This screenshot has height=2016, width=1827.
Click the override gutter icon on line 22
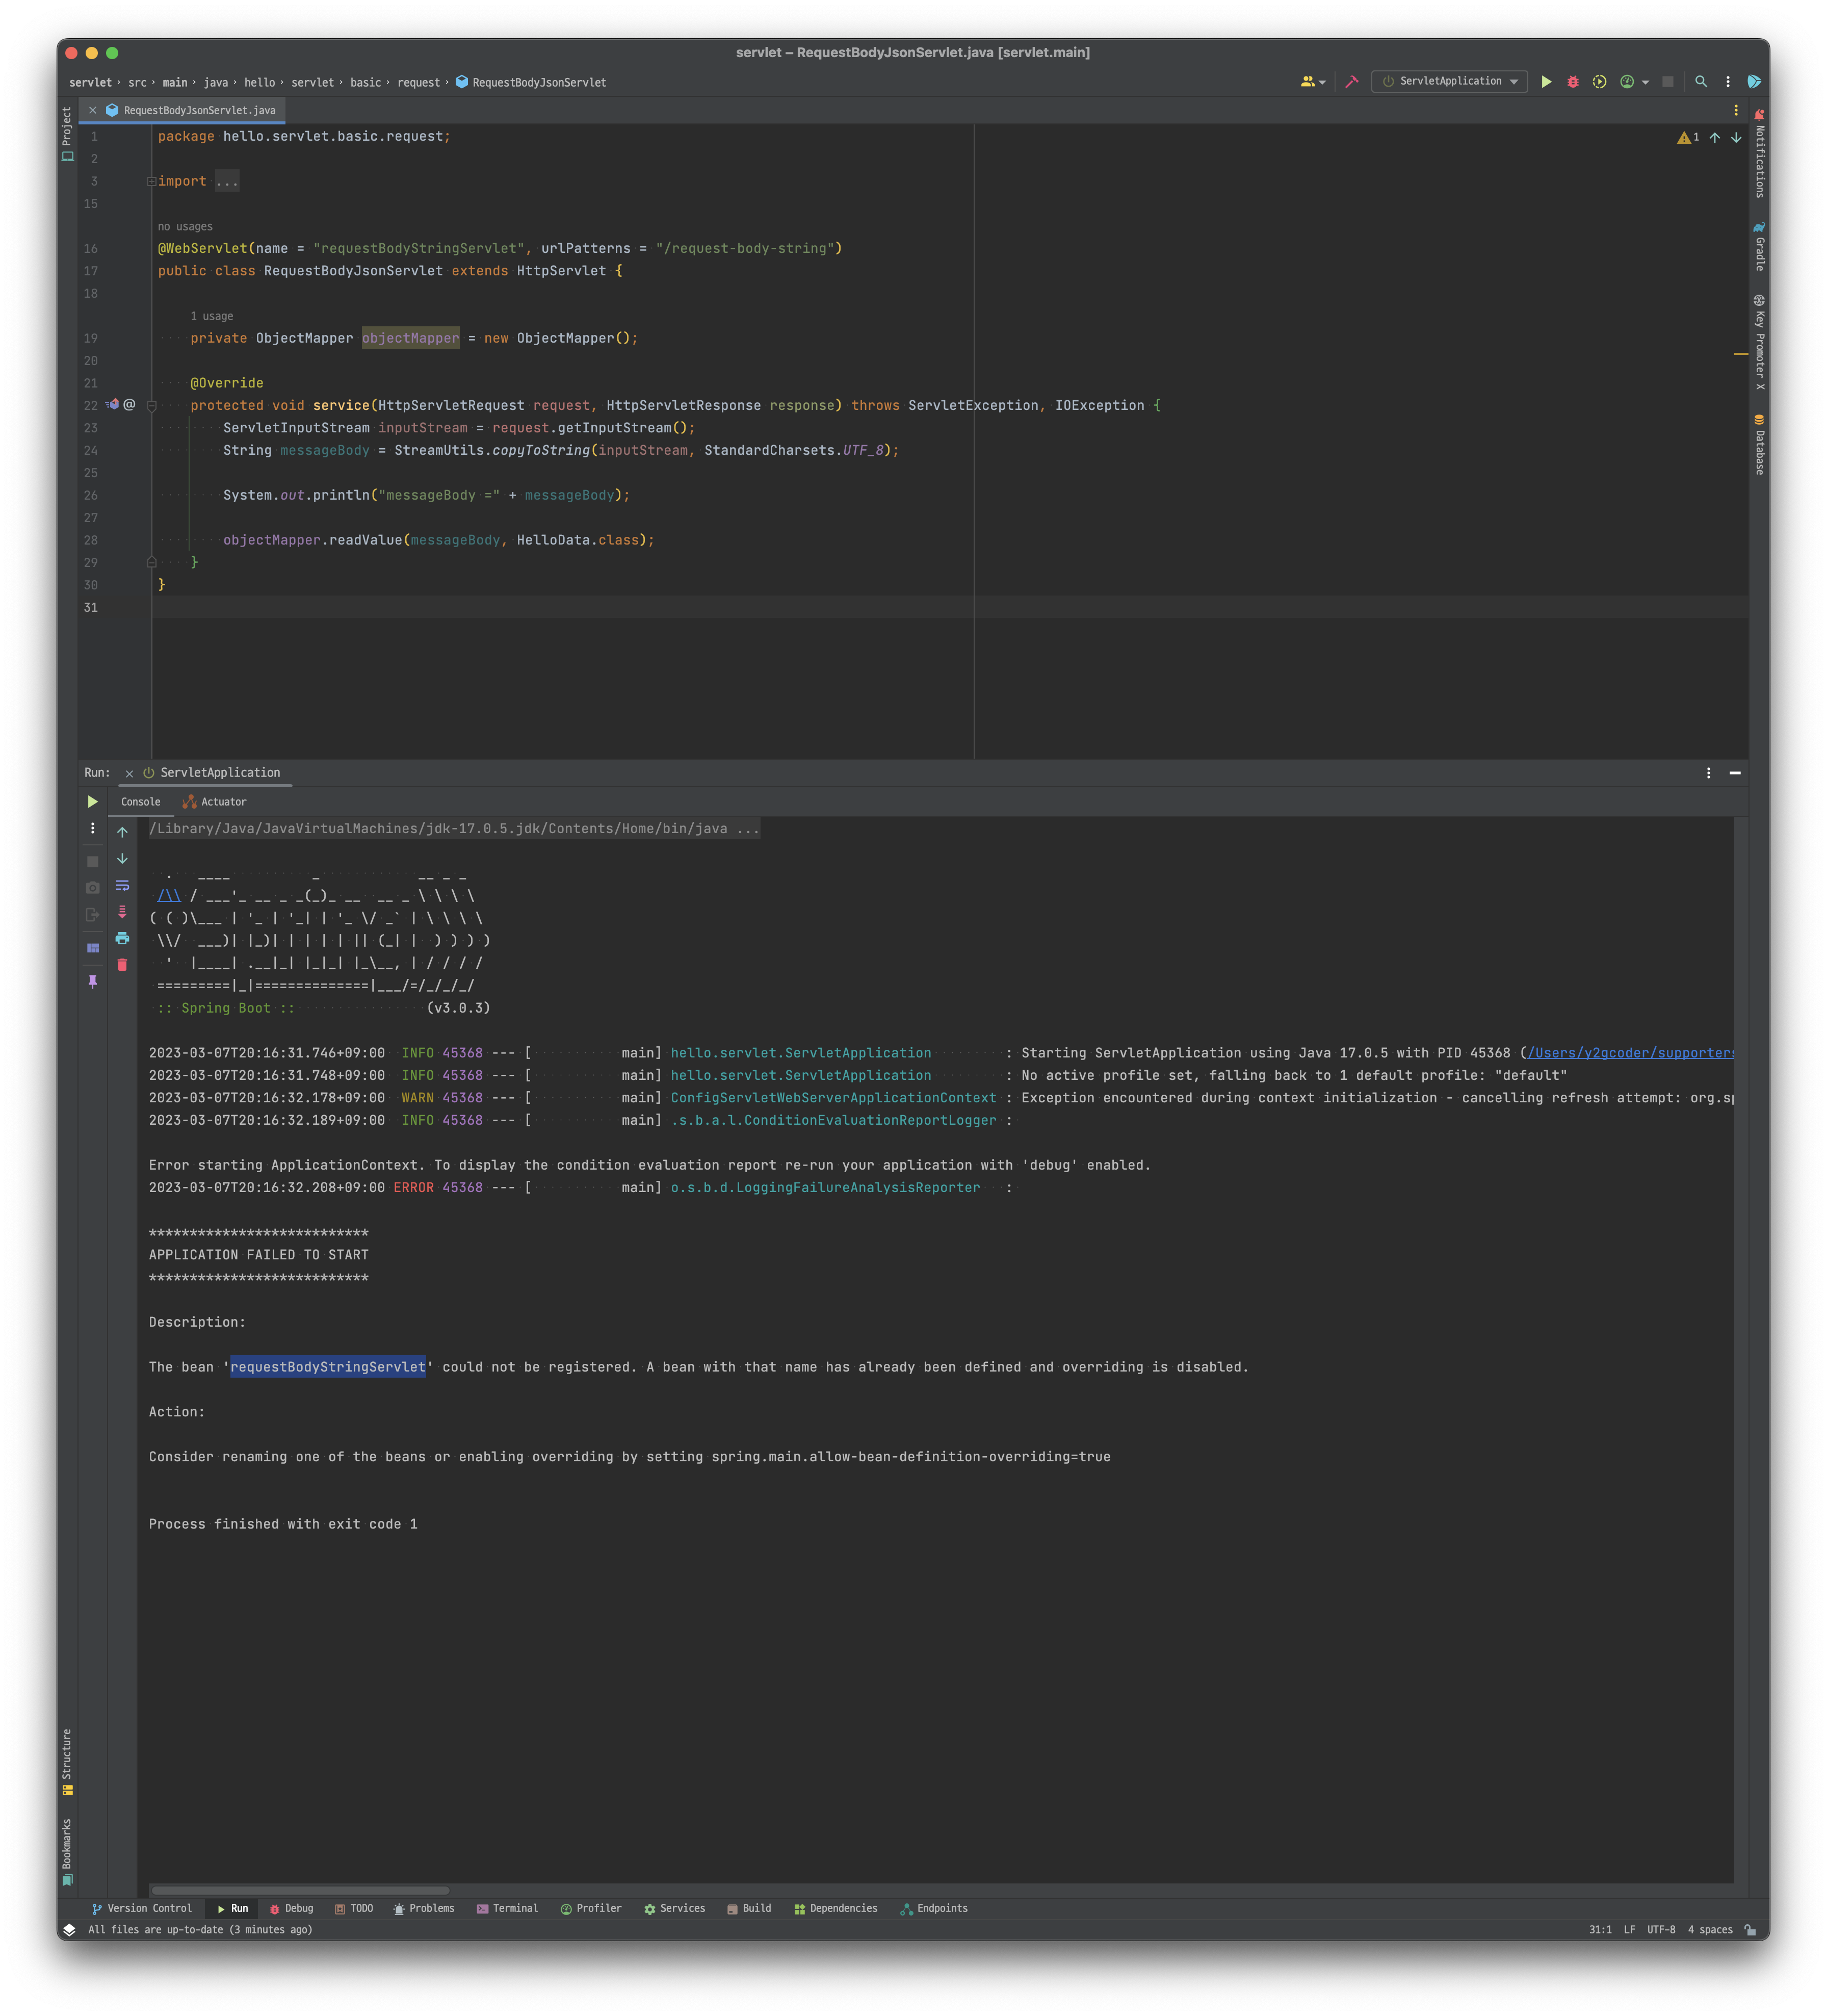[x=113, y=405]
